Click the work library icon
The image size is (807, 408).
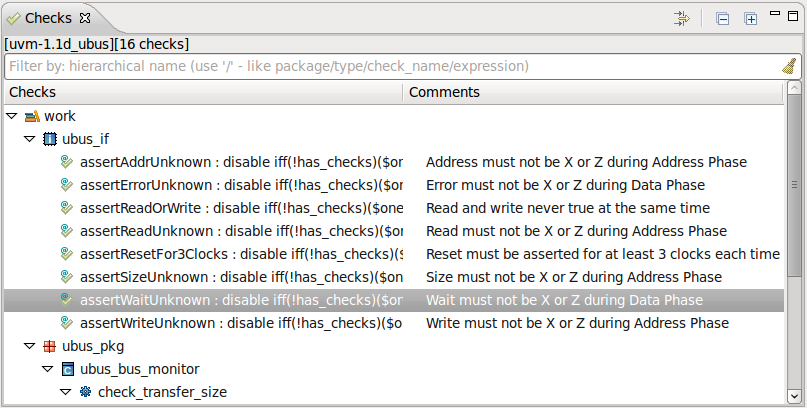31,116
